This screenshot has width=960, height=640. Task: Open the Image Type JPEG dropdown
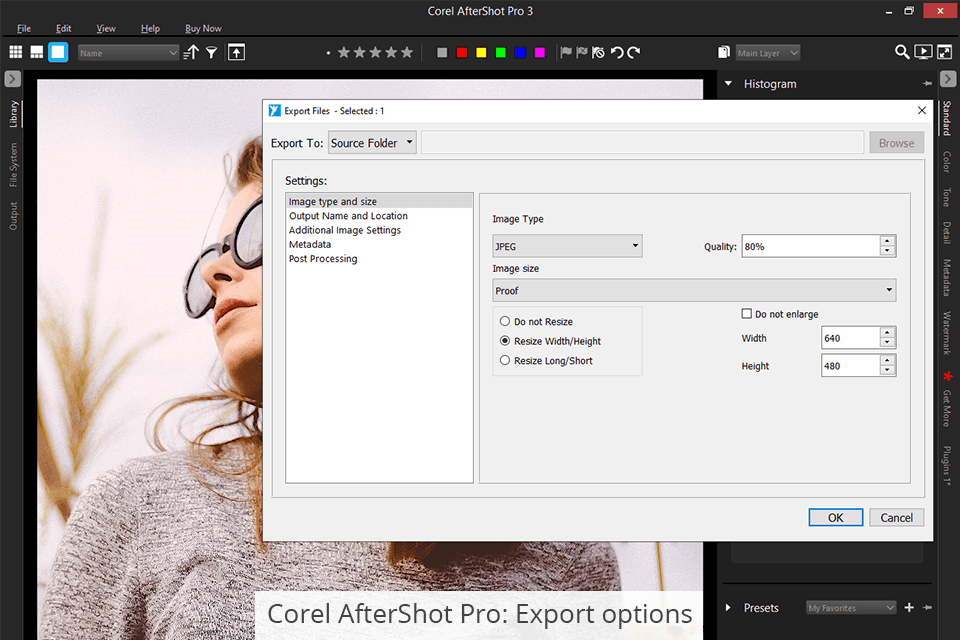[567, 246]
